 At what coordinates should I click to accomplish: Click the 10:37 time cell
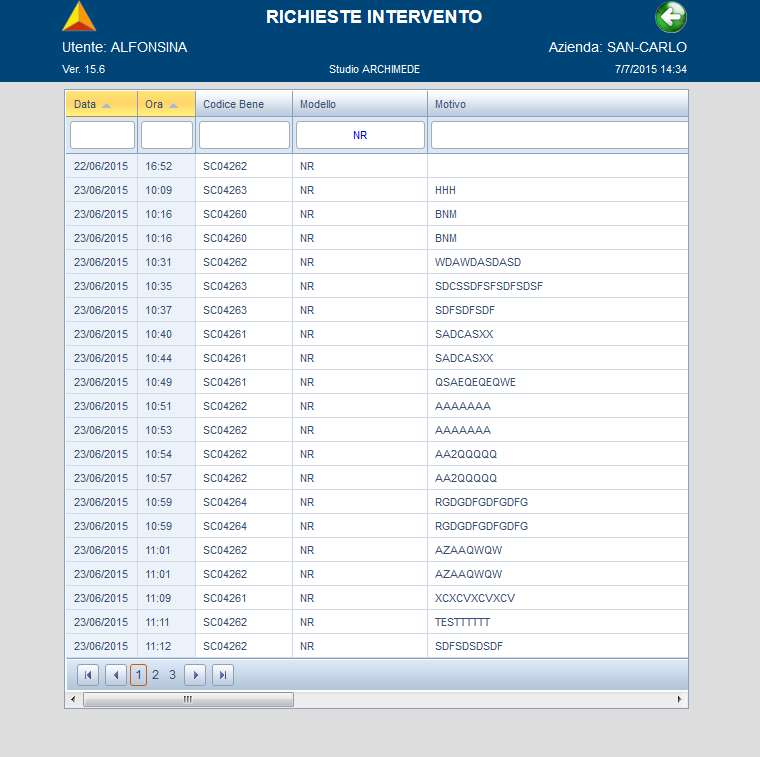(166, 310)
